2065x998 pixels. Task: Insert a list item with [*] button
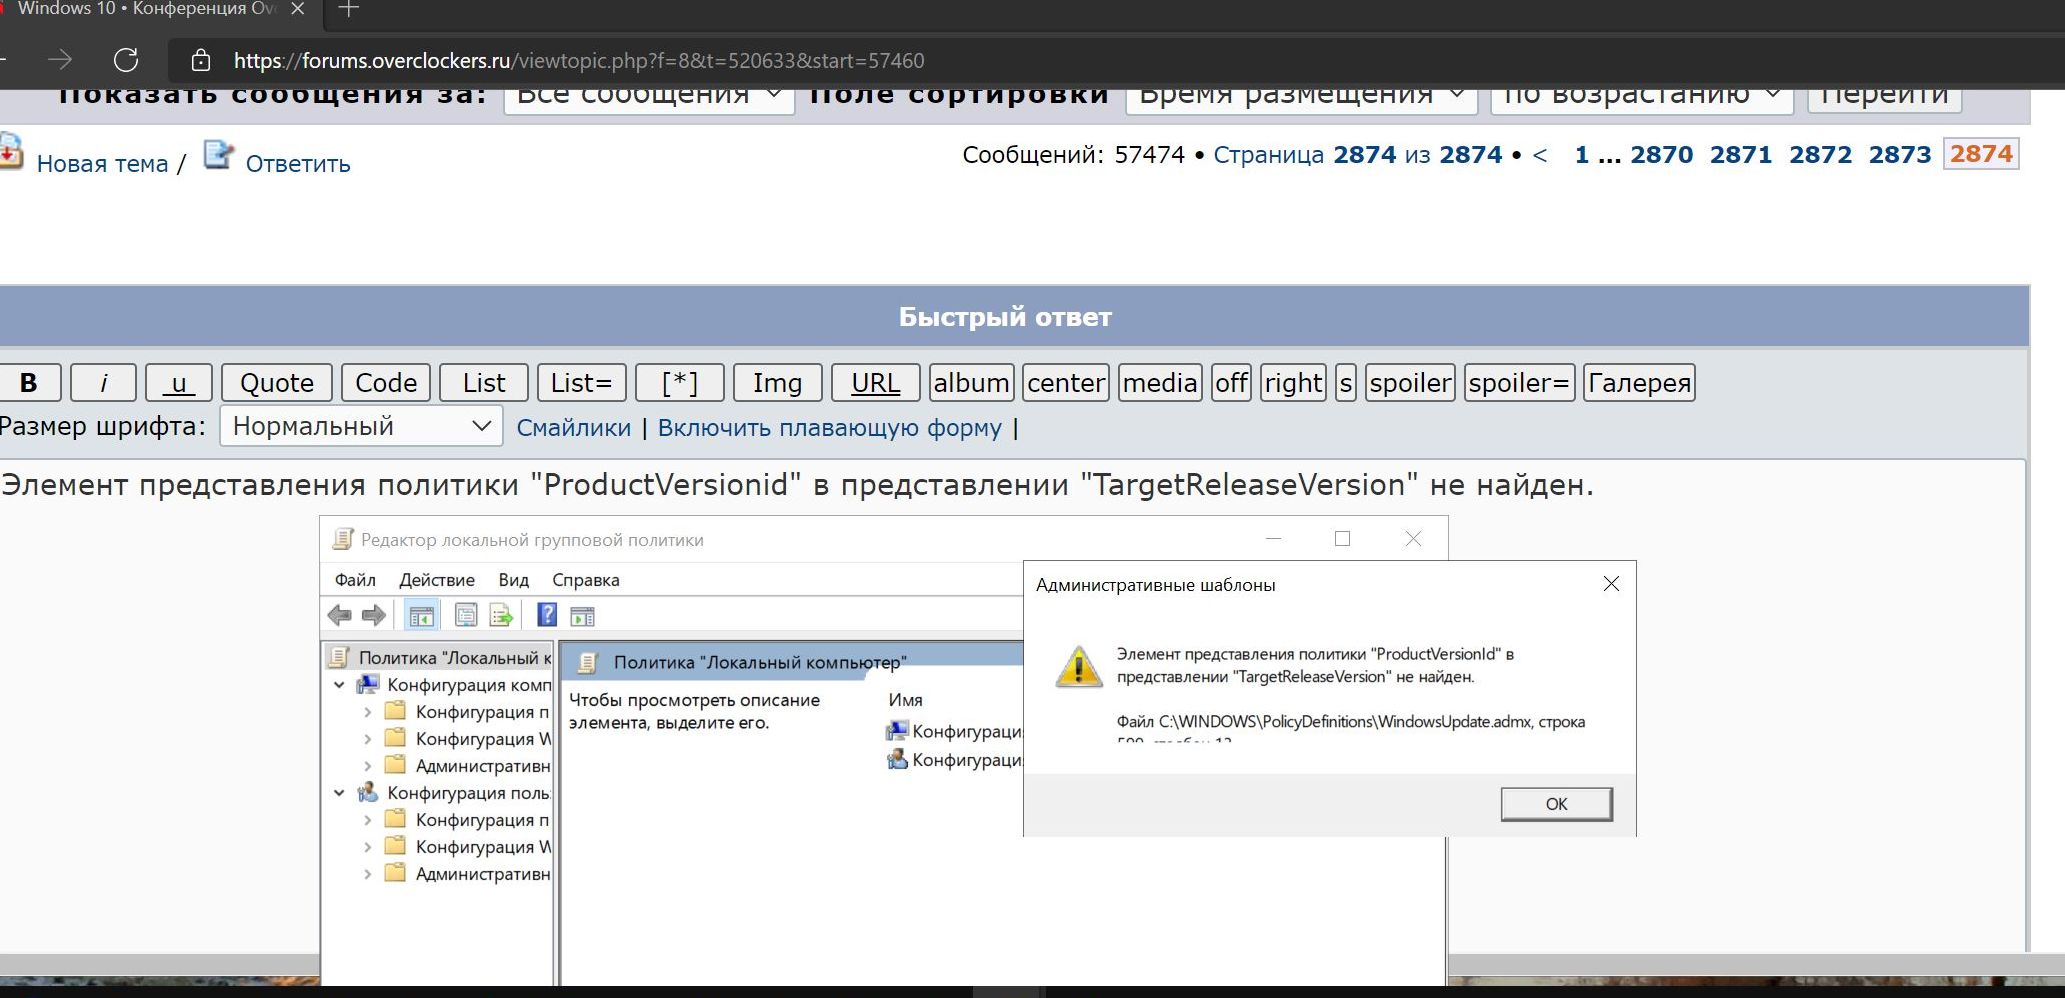680,383
